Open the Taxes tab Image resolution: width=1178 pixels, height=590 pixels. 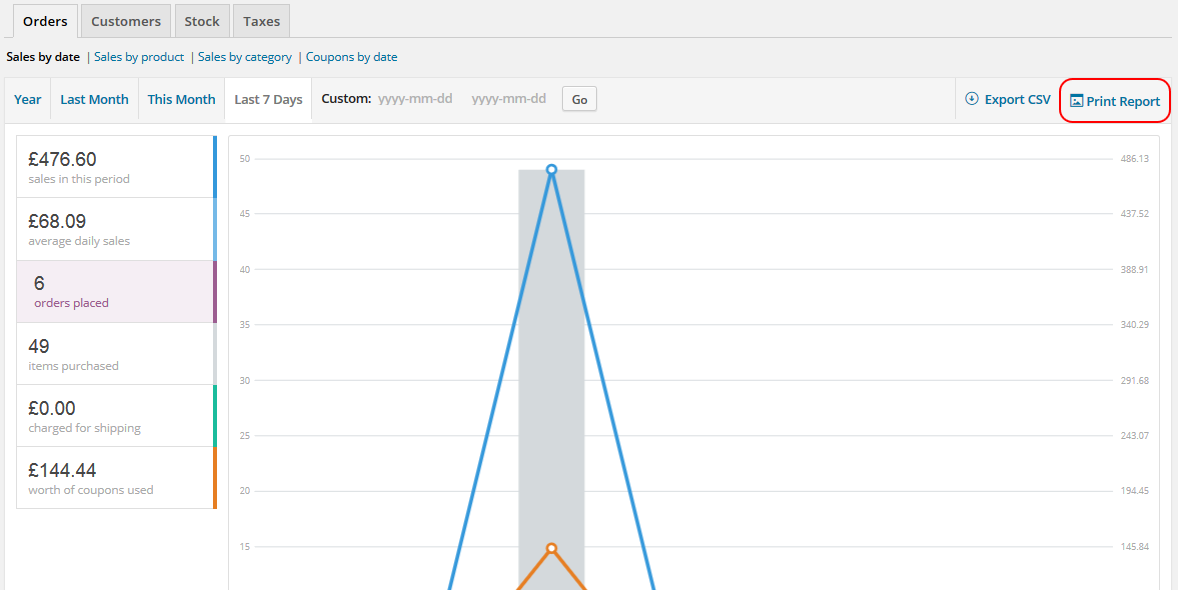click(260, 20)
